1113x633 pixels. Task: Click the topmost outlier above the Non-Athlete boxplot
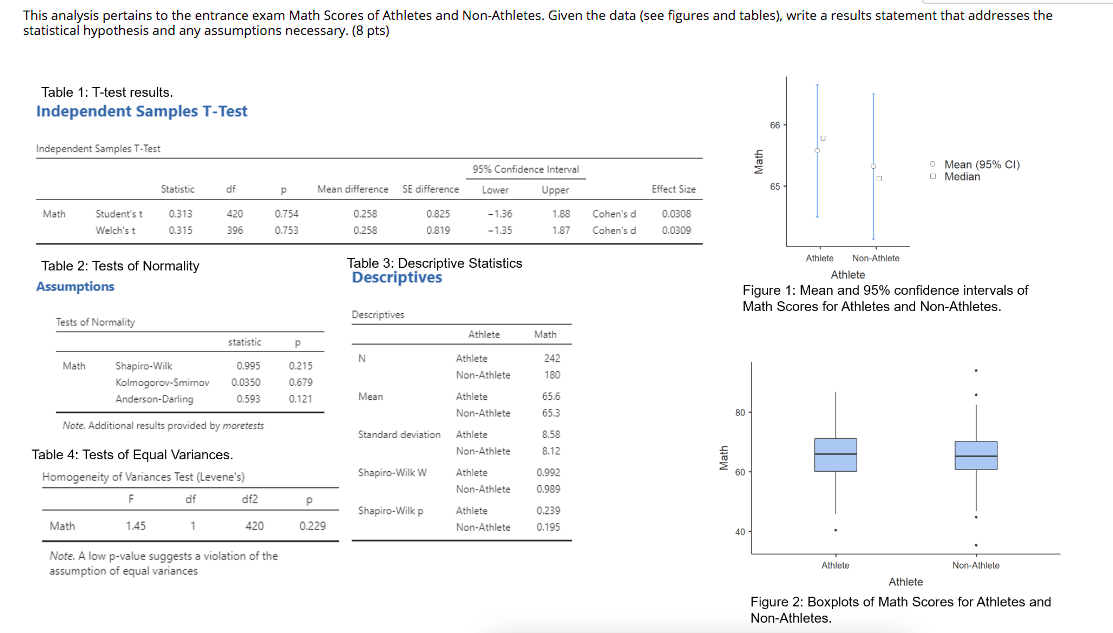976,370
